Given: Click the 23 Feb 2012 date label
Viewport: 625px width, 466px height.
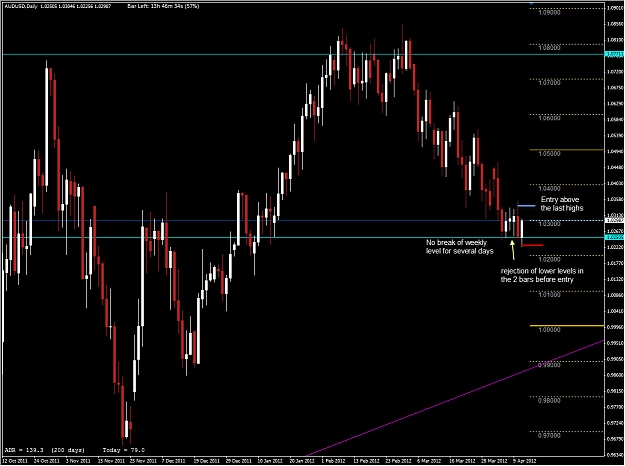Looking at the screenshot, I should [x=397, y=460].
